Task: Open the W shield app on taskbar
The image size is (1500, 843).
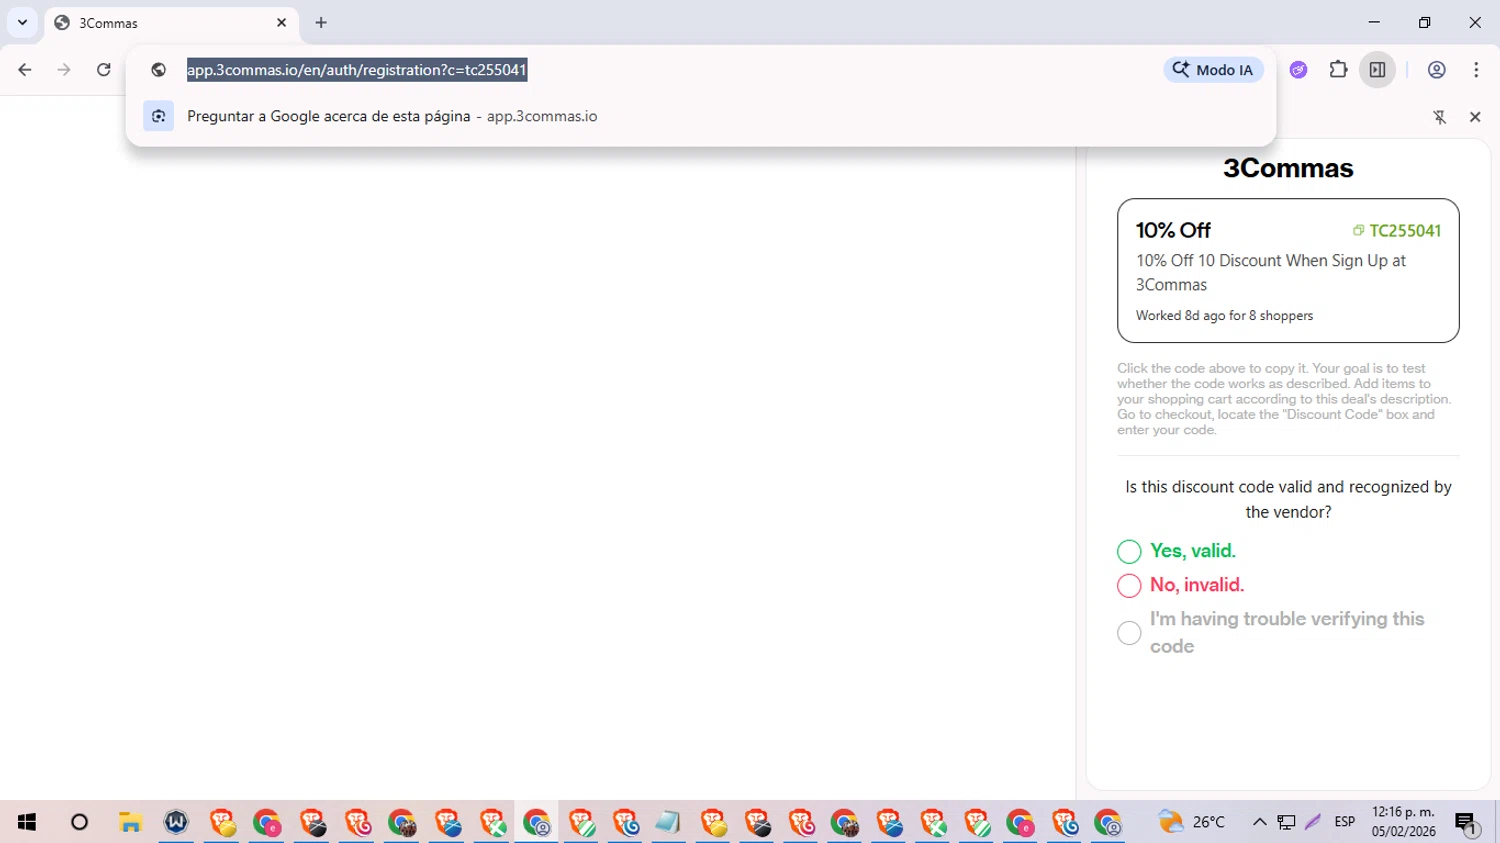Action: point(176,822)
